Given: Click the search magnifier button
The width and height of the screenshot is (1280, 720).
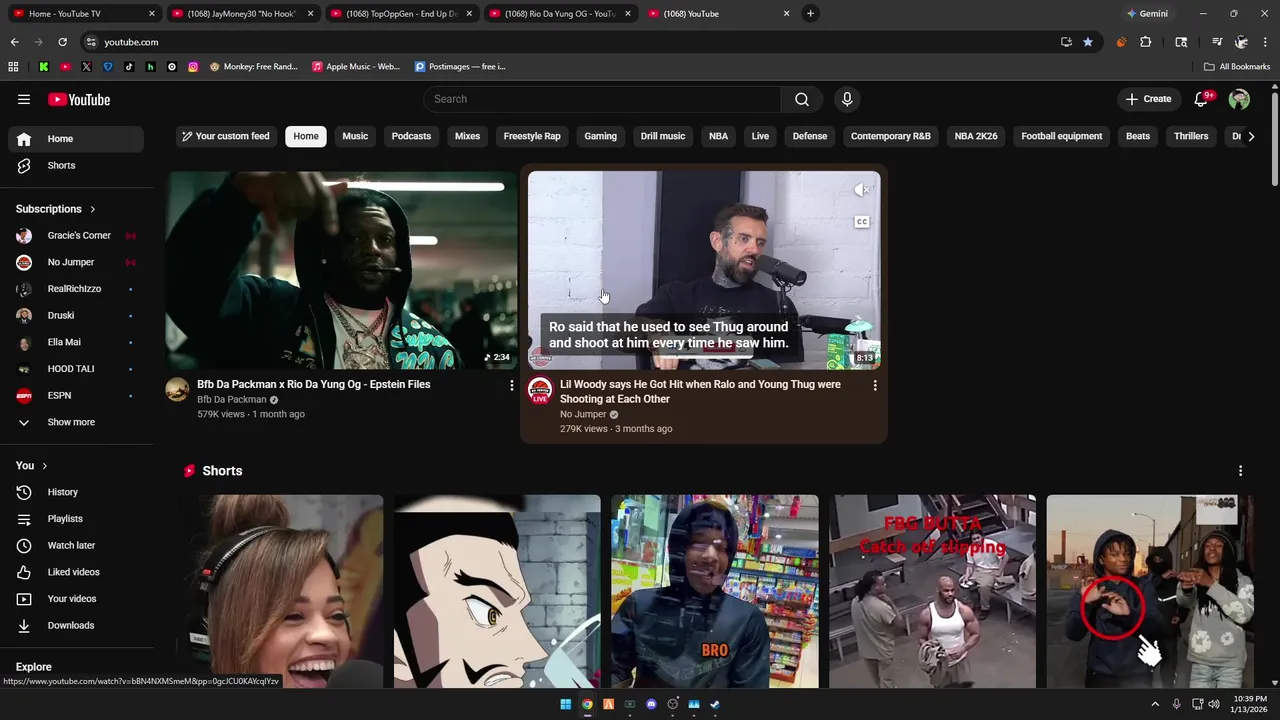Looking at the screenshot, I should tap(802, 99).
